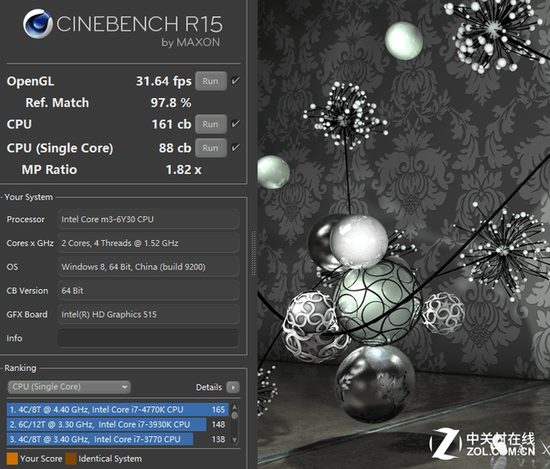Click the Details label in Ranking
The width and height of the screenshot is (550, 469).
coord(209,387)
